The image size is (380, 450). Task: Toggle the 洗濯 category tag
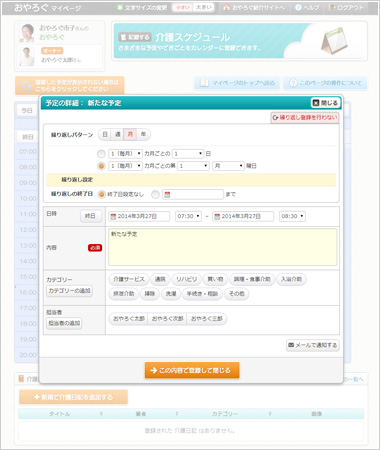click(x=171, y=294)
